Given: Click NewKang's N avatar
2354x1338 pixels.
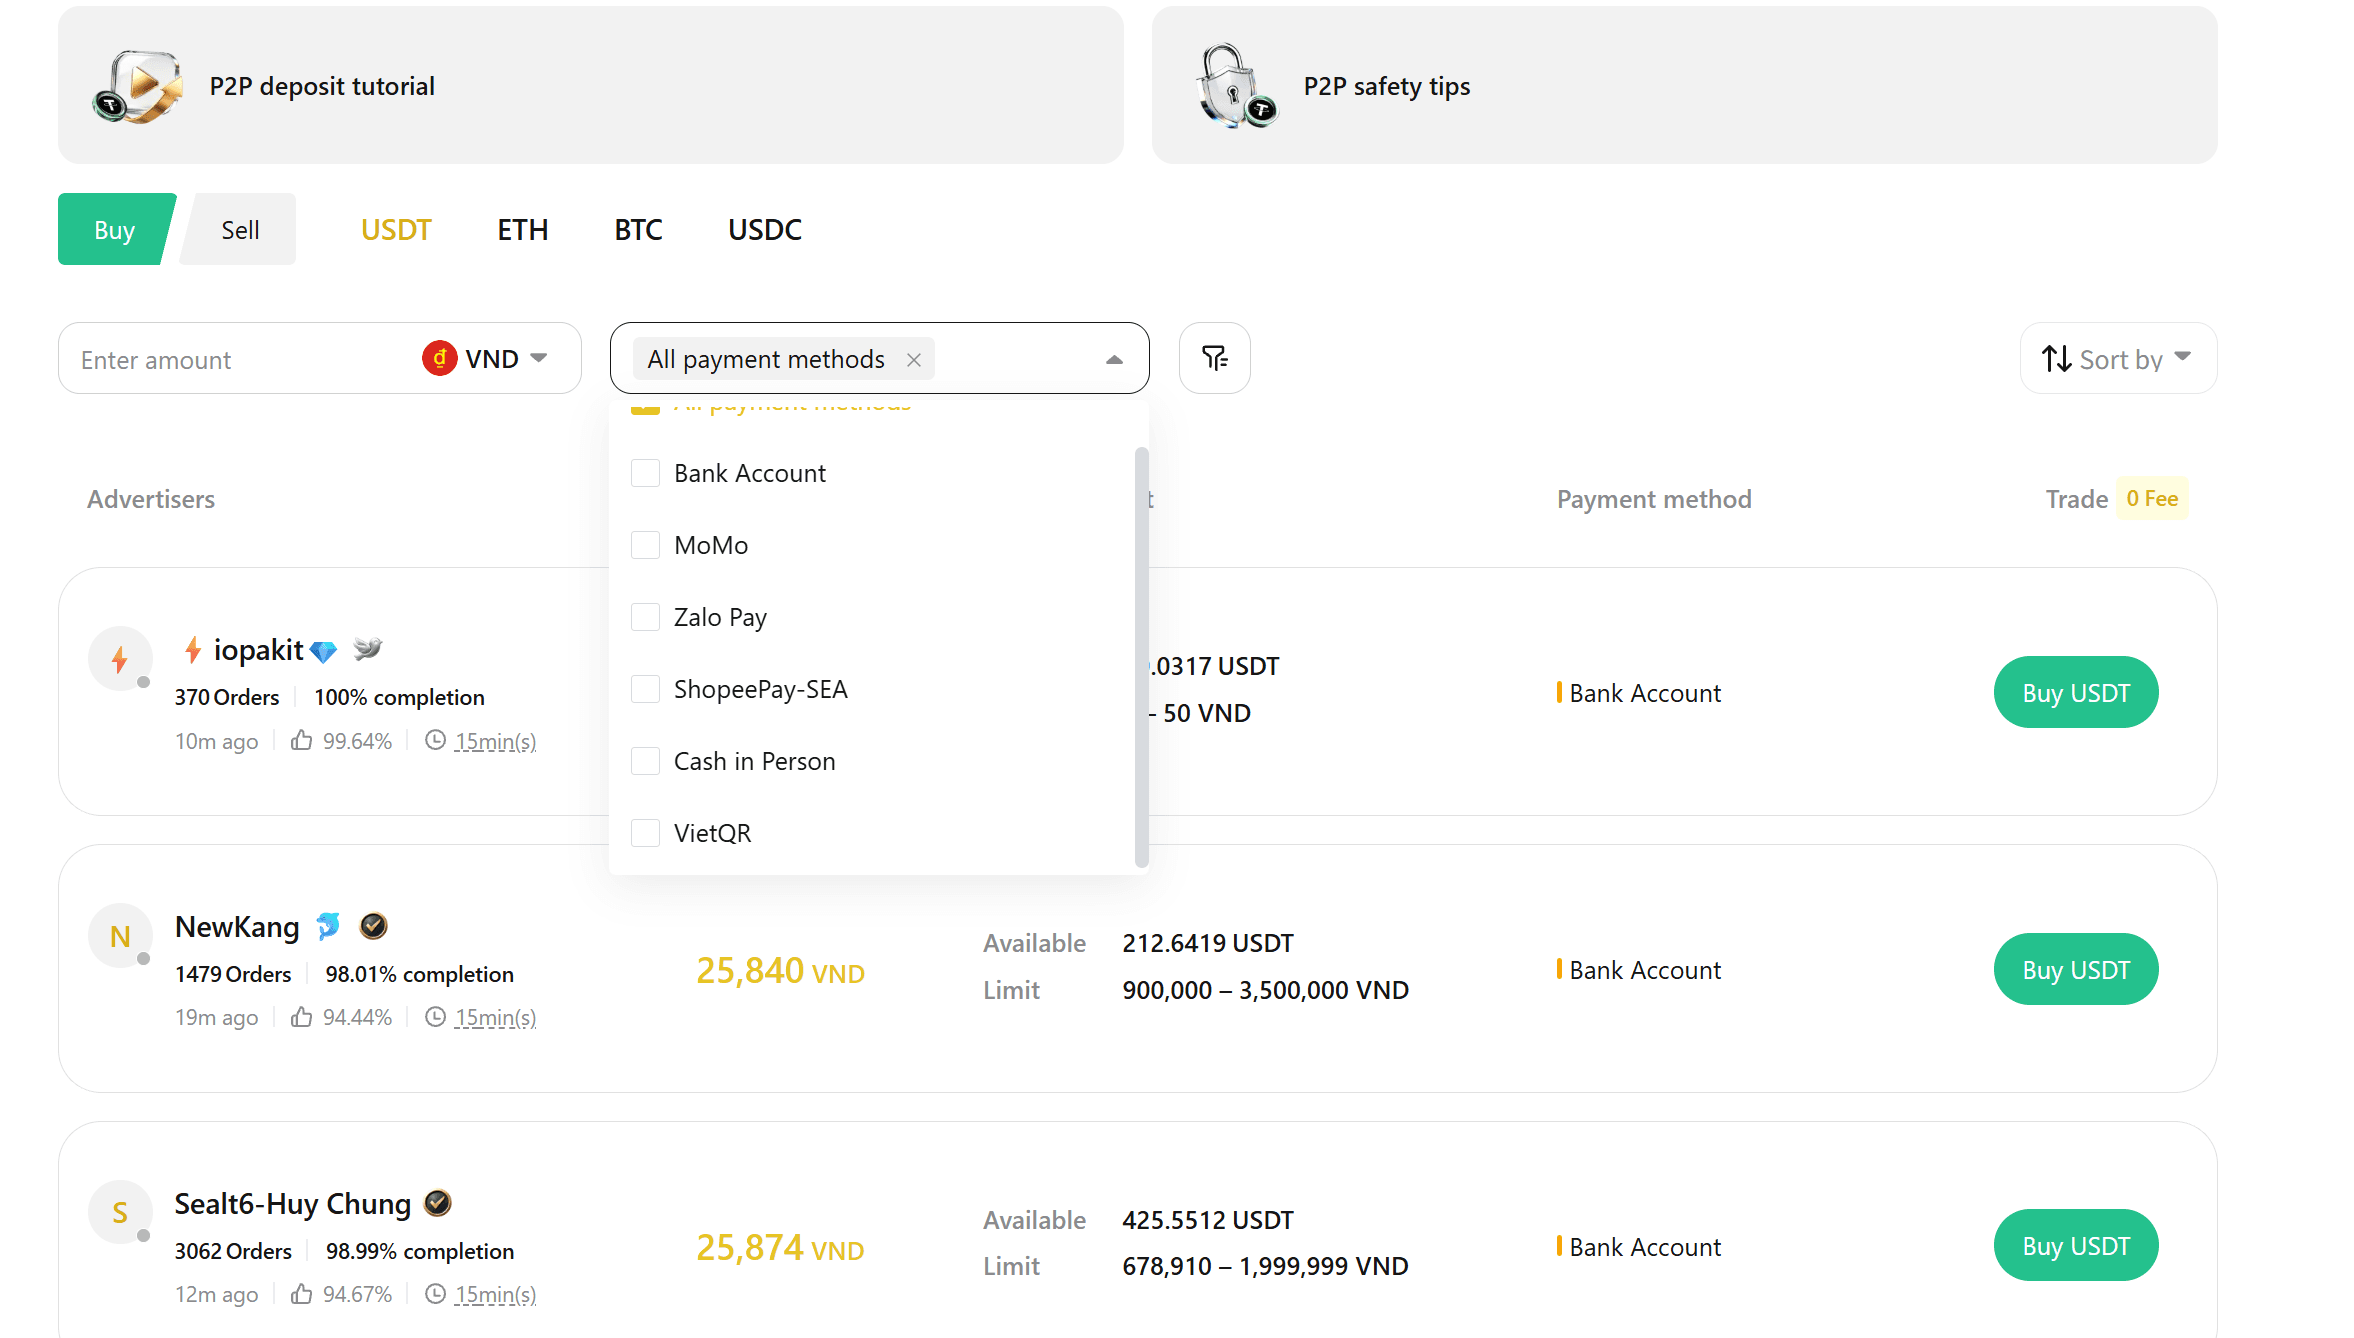Looking at the screenshot, I should click(x=120, y=936).
